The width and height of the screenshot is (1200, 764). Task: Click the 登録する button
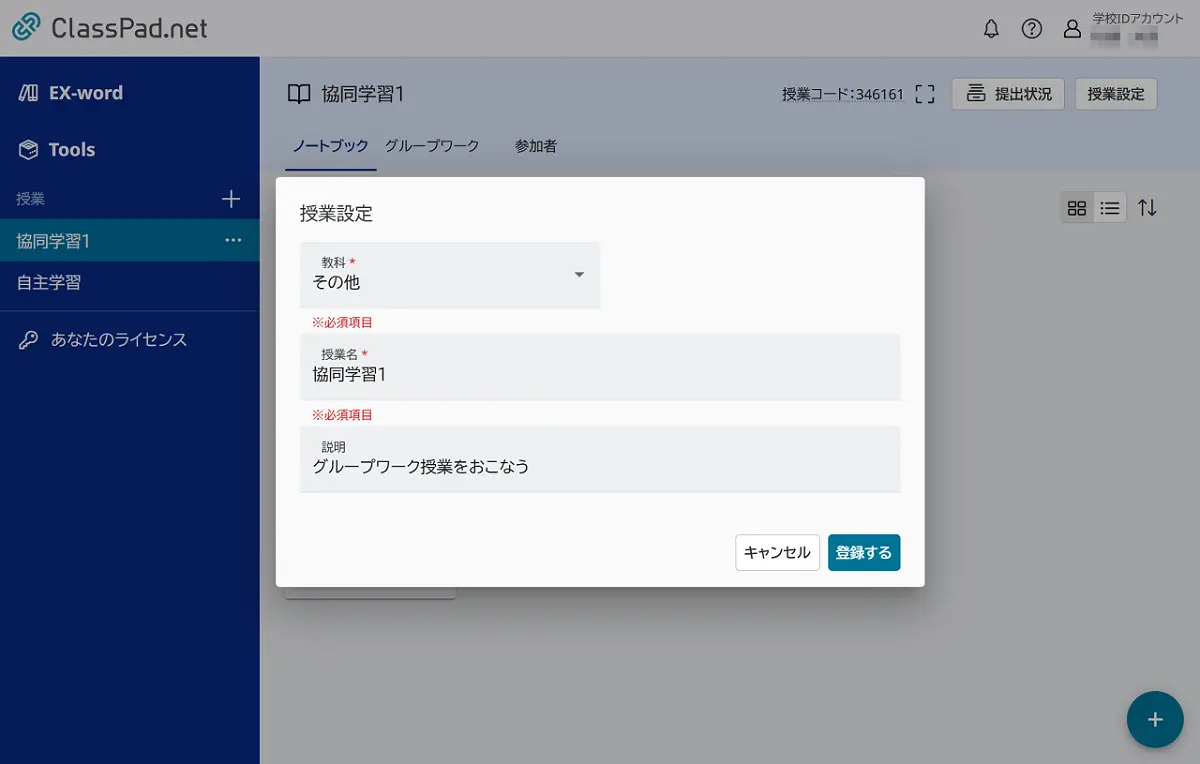coord(863,552)
